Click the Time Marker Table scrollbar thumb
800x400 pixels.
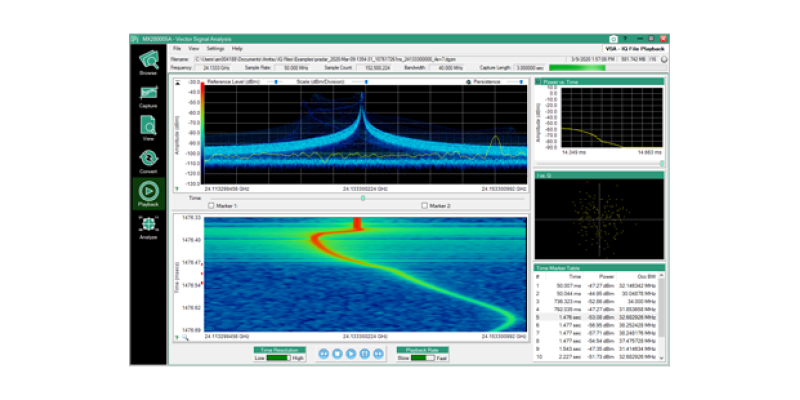[662, 307]
